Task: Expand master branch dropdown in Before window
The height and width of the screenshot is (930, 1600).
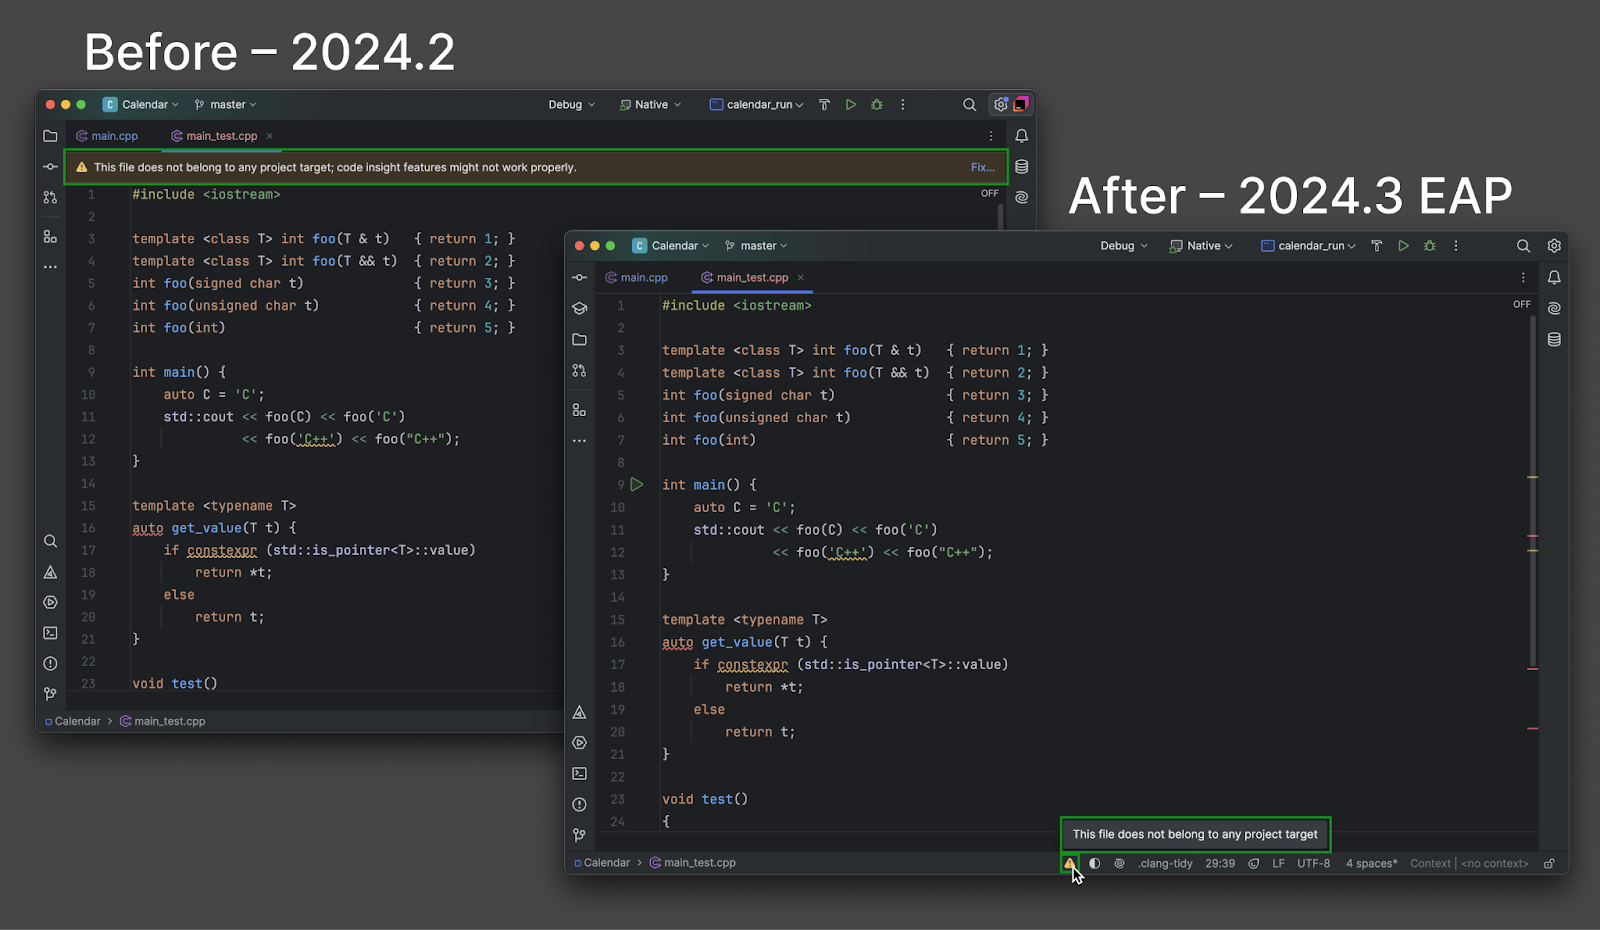Action: tap(226, 104)
